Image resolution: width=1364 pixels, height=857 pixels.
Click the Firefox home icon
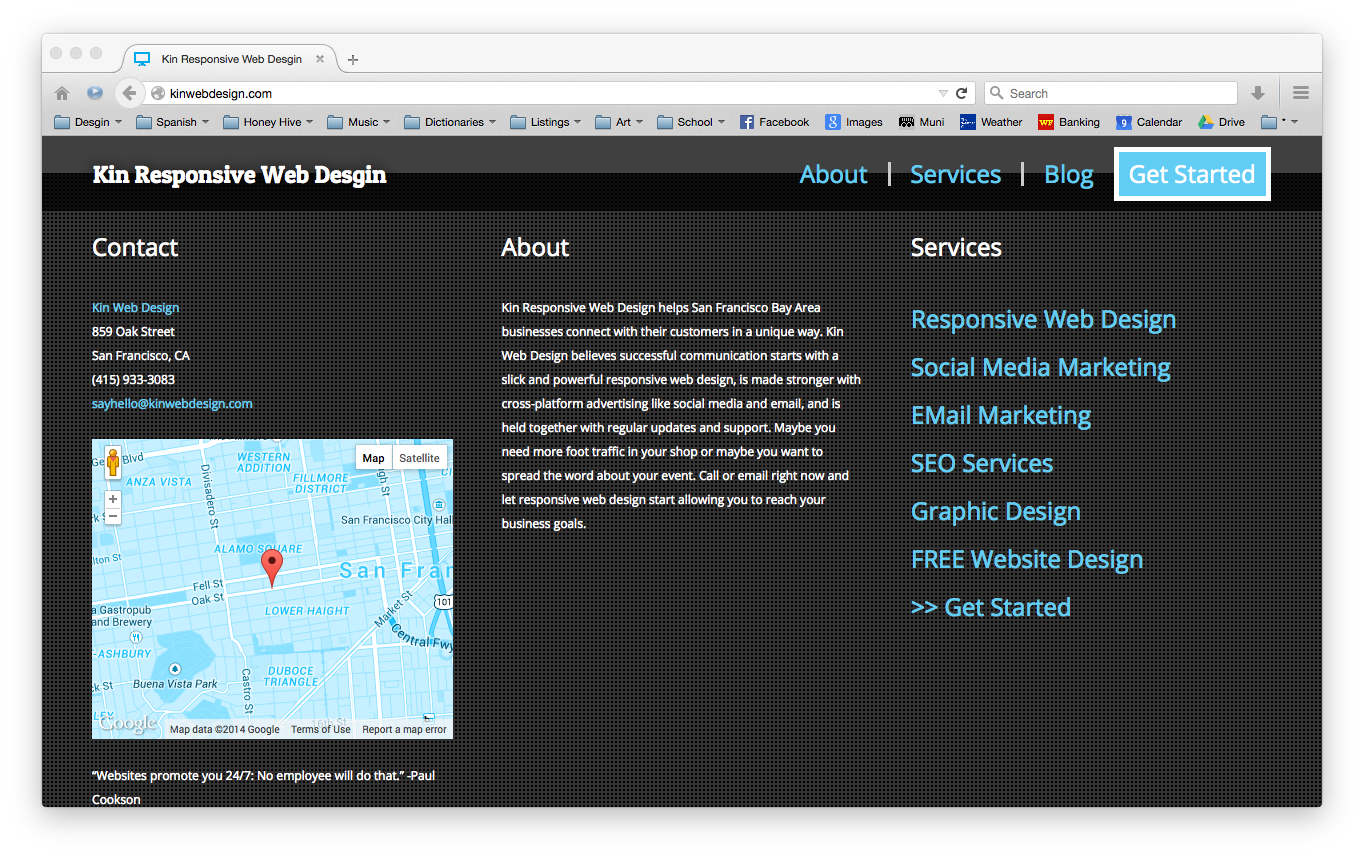pos(62,93)
